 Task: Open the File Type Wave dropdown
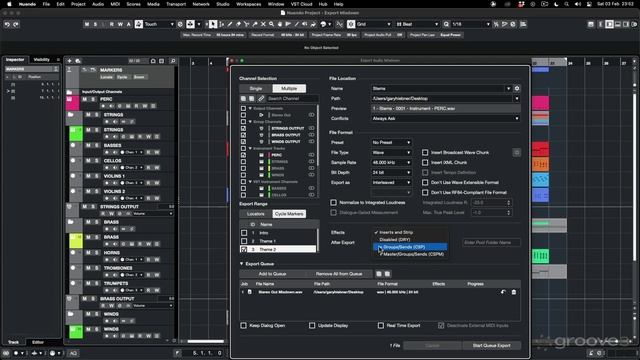pyautogui.click(x=391, y=153)
